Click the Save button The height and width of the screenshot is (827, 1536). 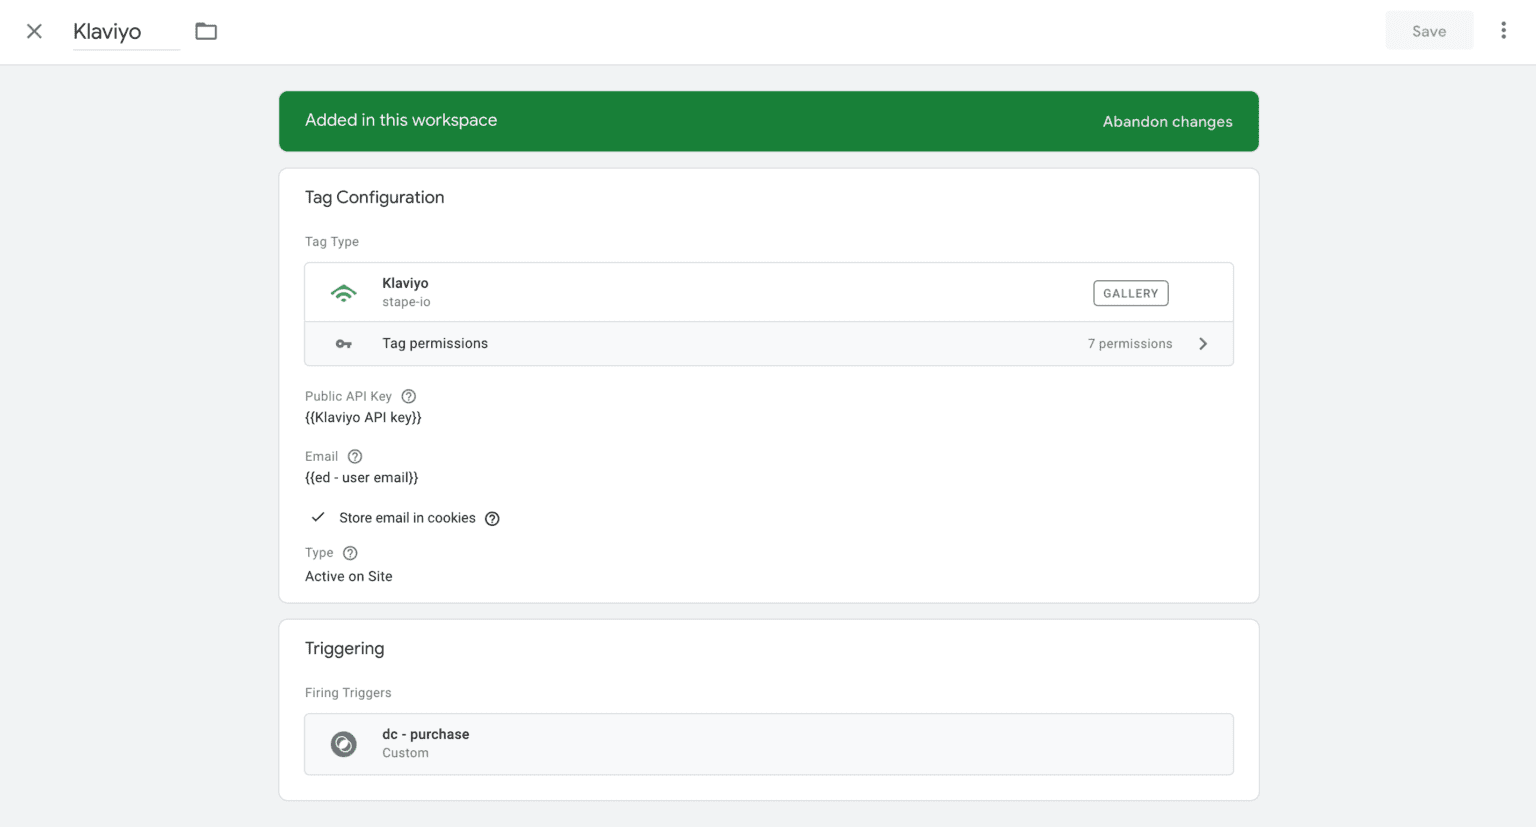[x=1429, y=31]
